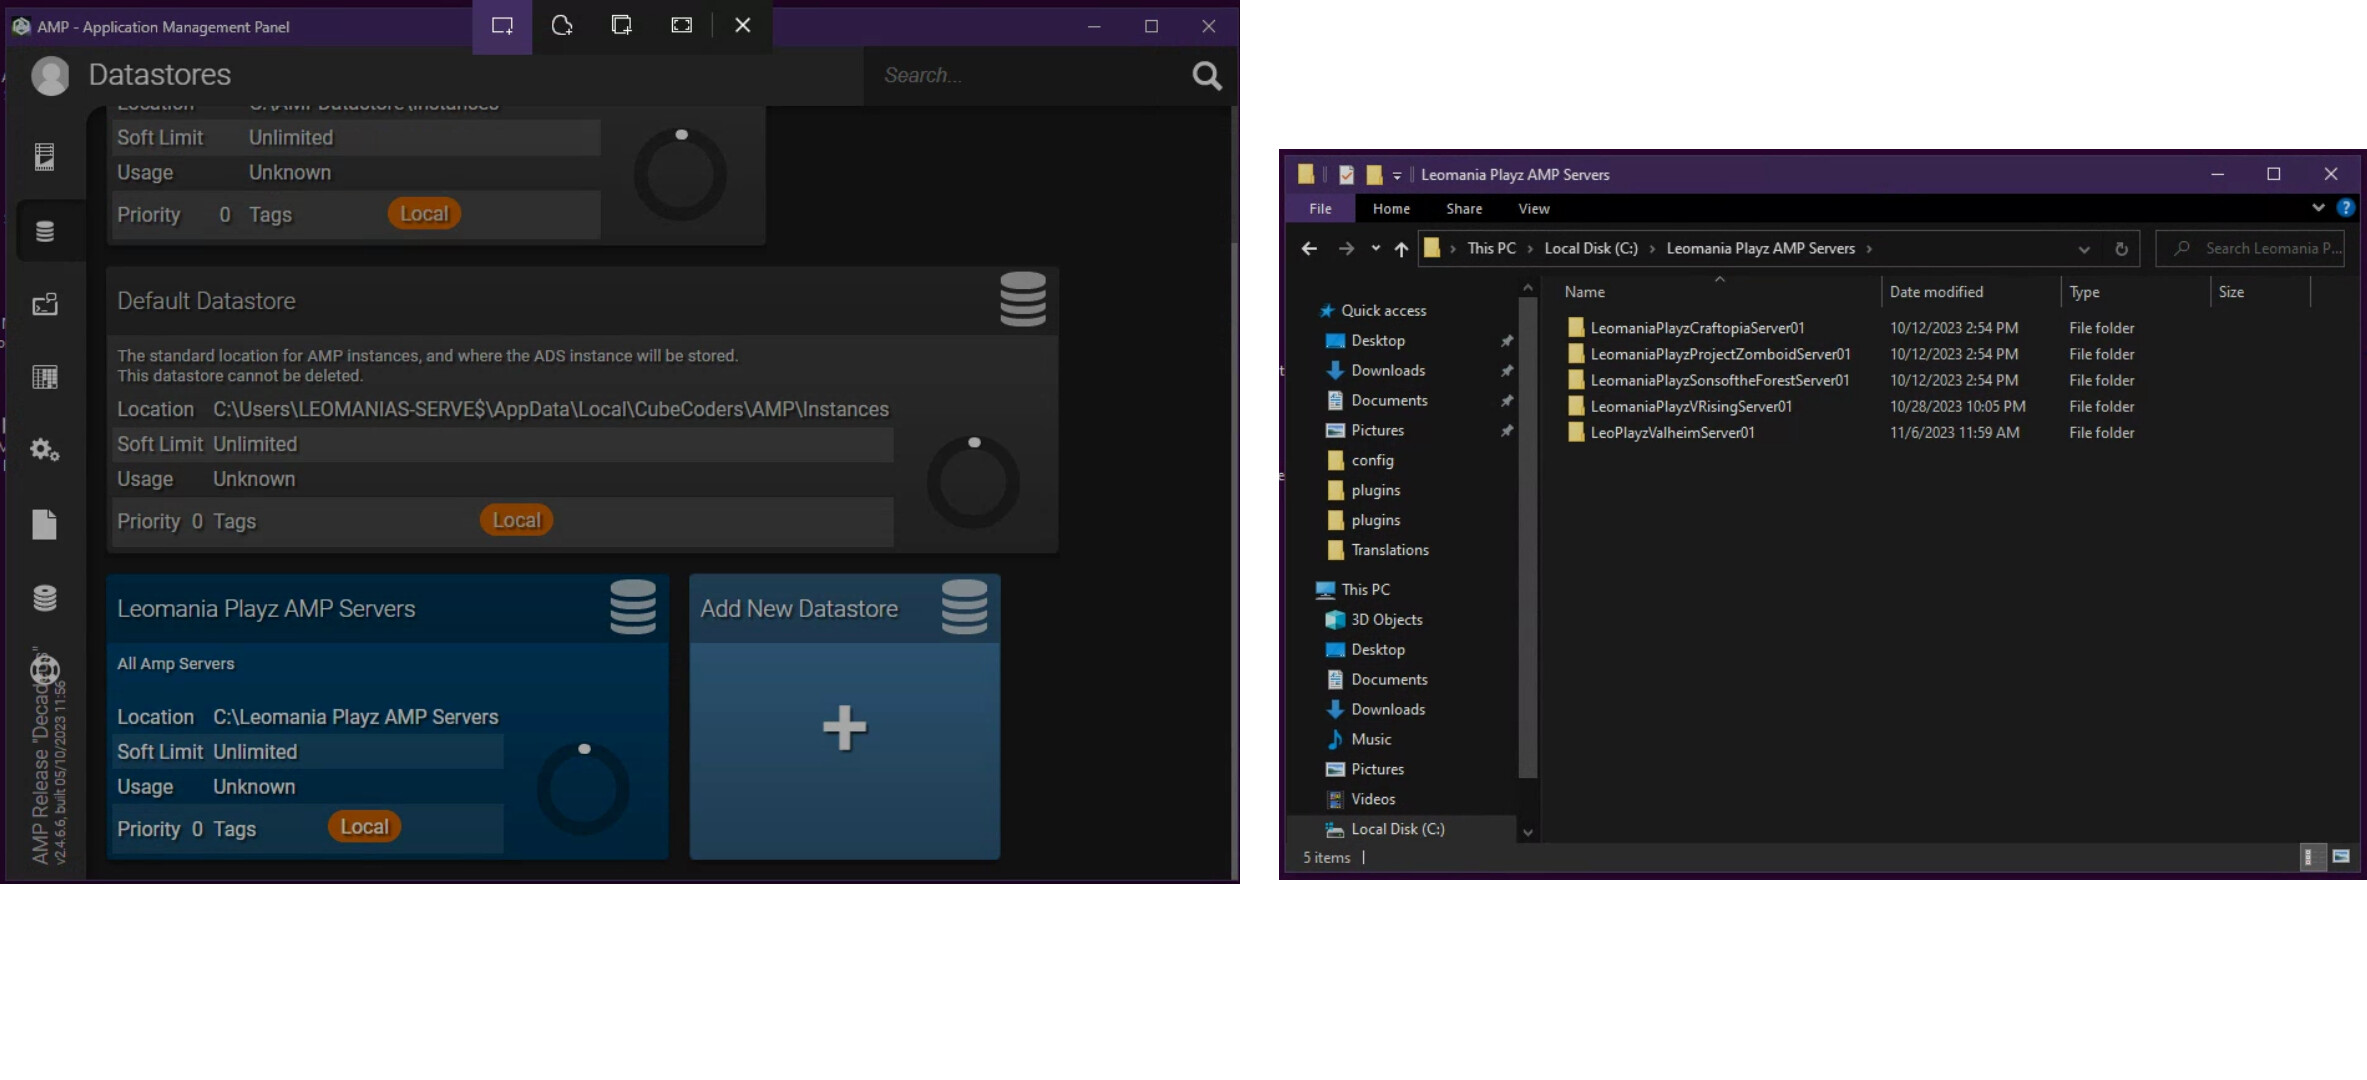
Task: Sort files by Date modified column header
Action: point(1970,292)
